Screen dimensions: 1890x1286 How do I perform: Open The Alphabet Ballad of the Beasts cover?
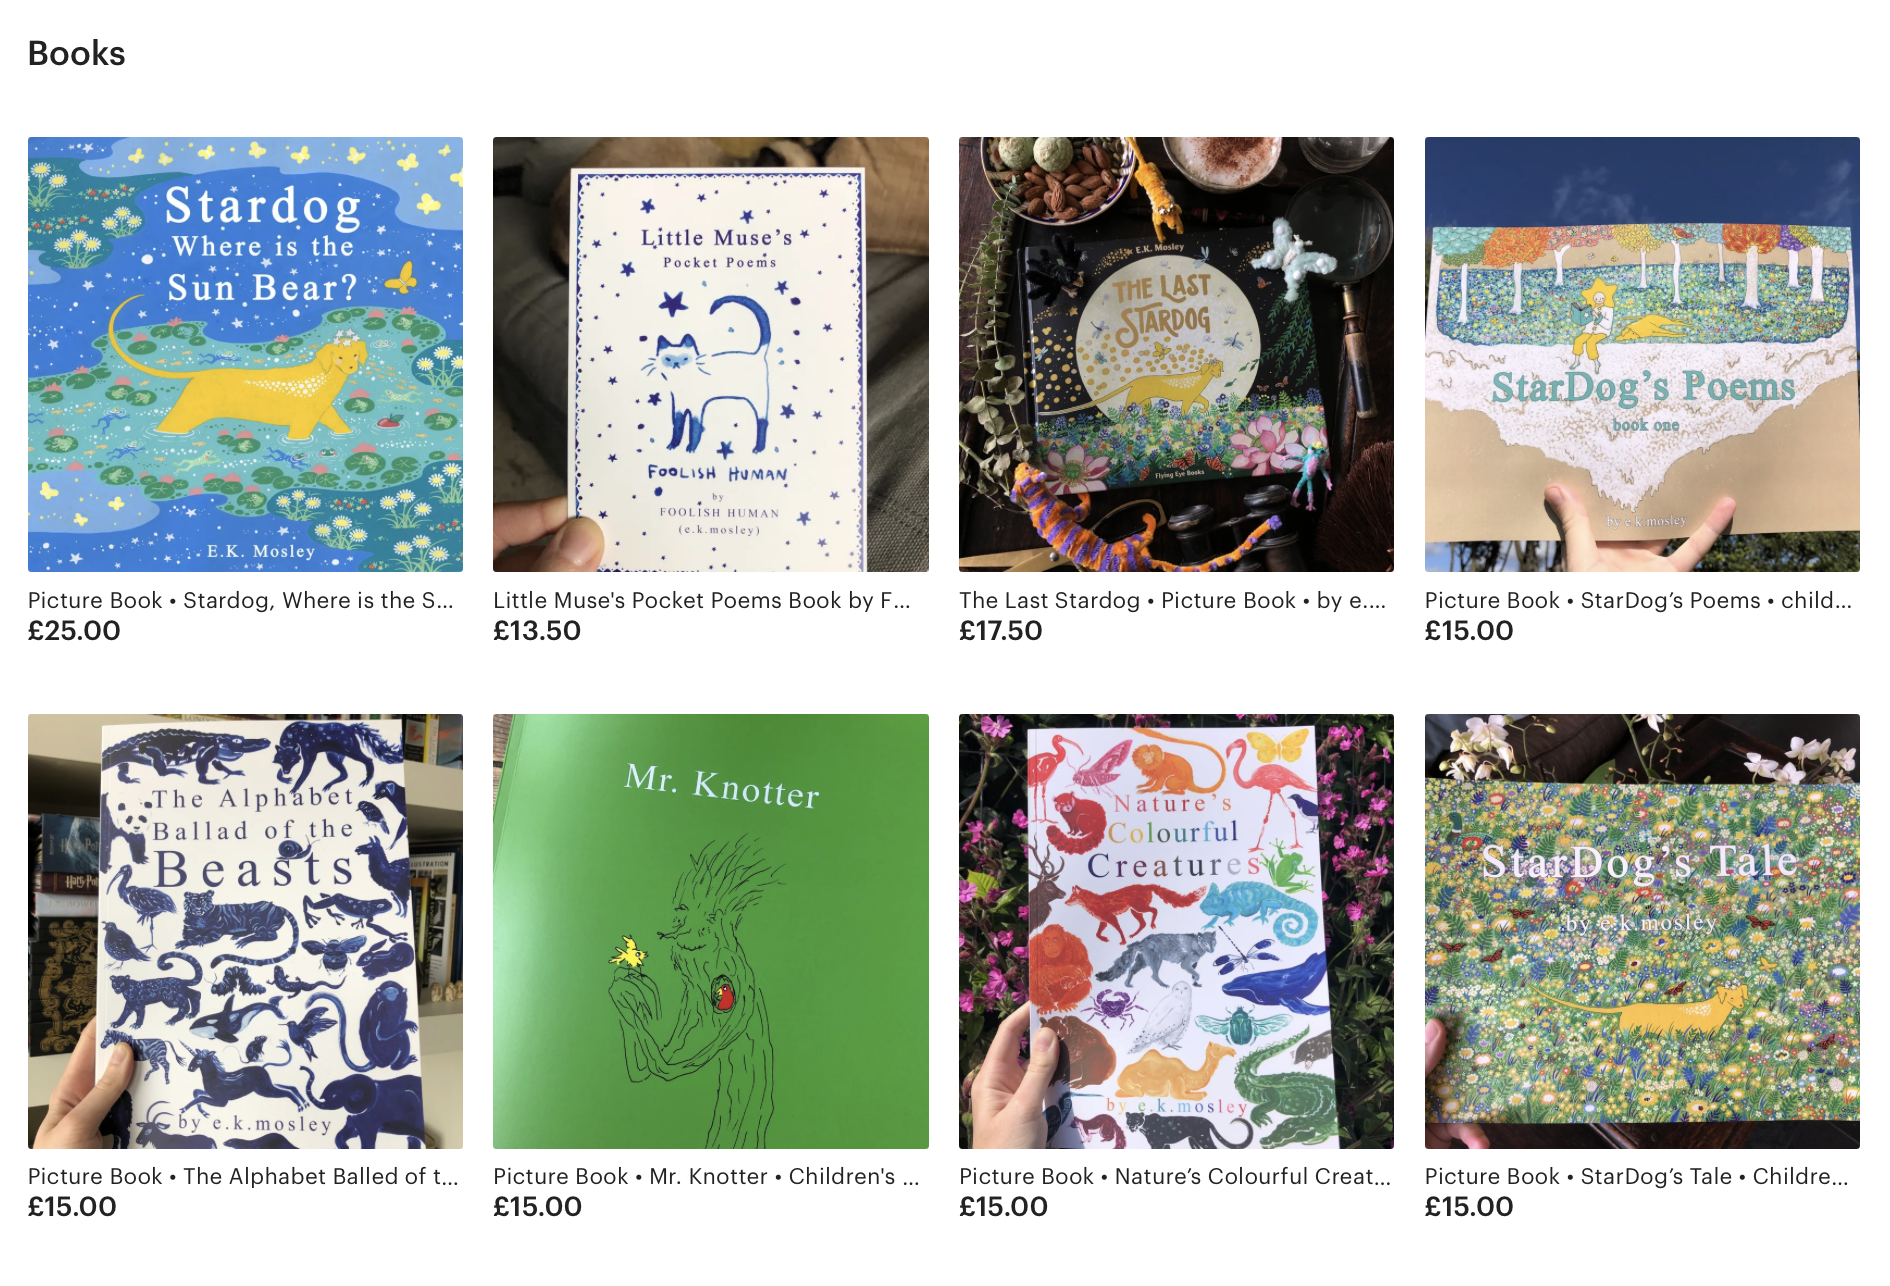[245, 931]
